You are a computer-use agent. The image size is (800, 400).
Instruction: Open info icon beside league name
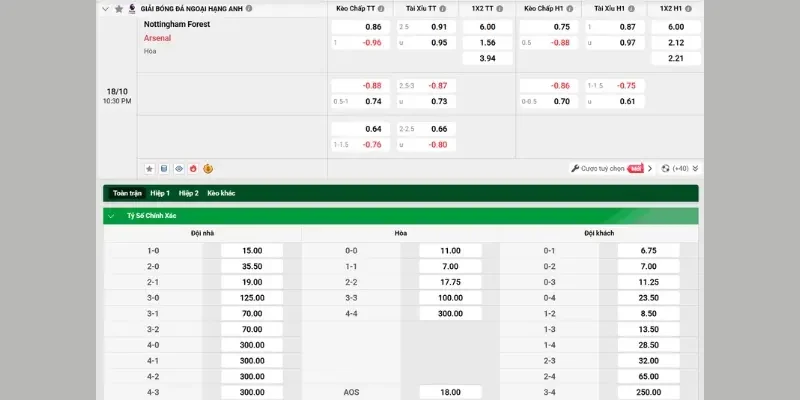[x=249, y=8]
